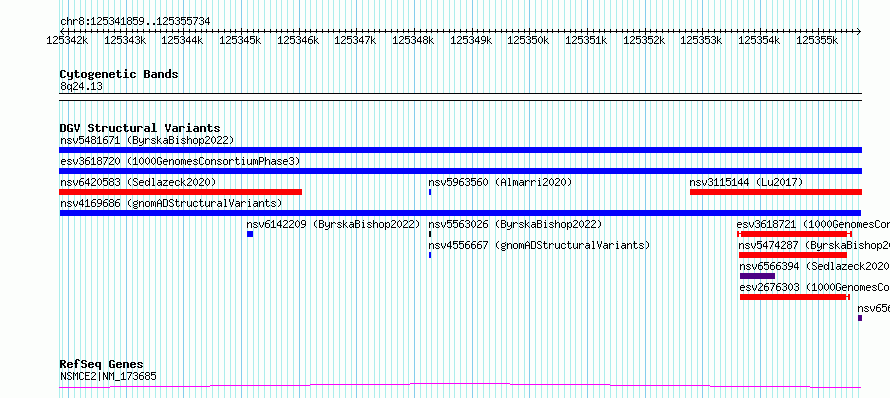Click the 125344k ruler tick label
Viewport: 890px width, 398px height.
(183, 40)
